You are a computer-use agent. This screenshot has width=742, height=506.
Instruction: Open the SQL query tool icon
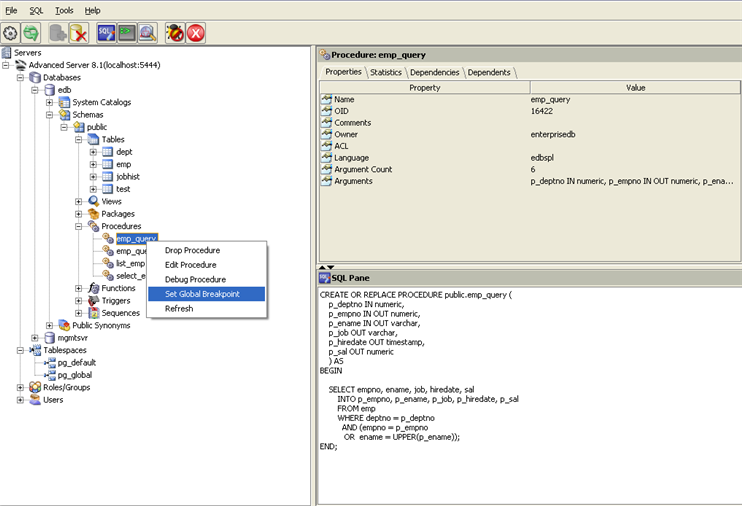pyautogui.click(x=106, y=33)
